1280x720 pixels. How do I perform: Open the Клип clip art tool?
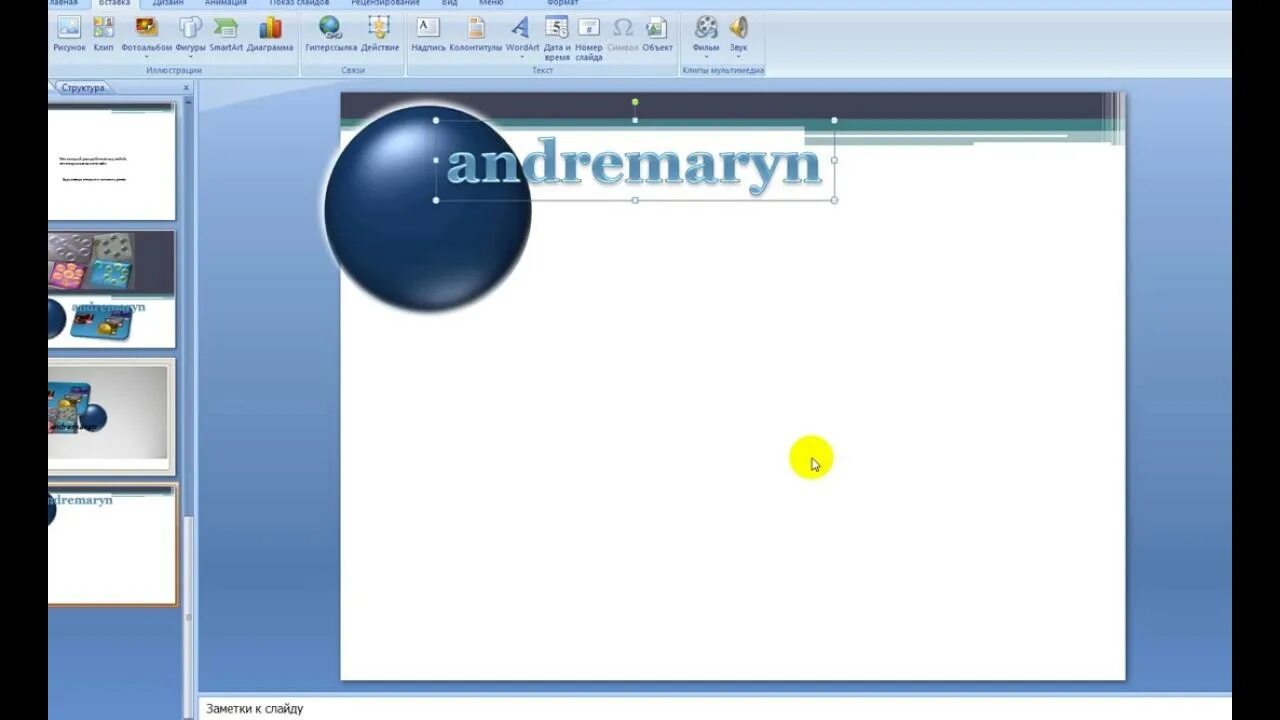pyautogui.click(x=103, y=35)
